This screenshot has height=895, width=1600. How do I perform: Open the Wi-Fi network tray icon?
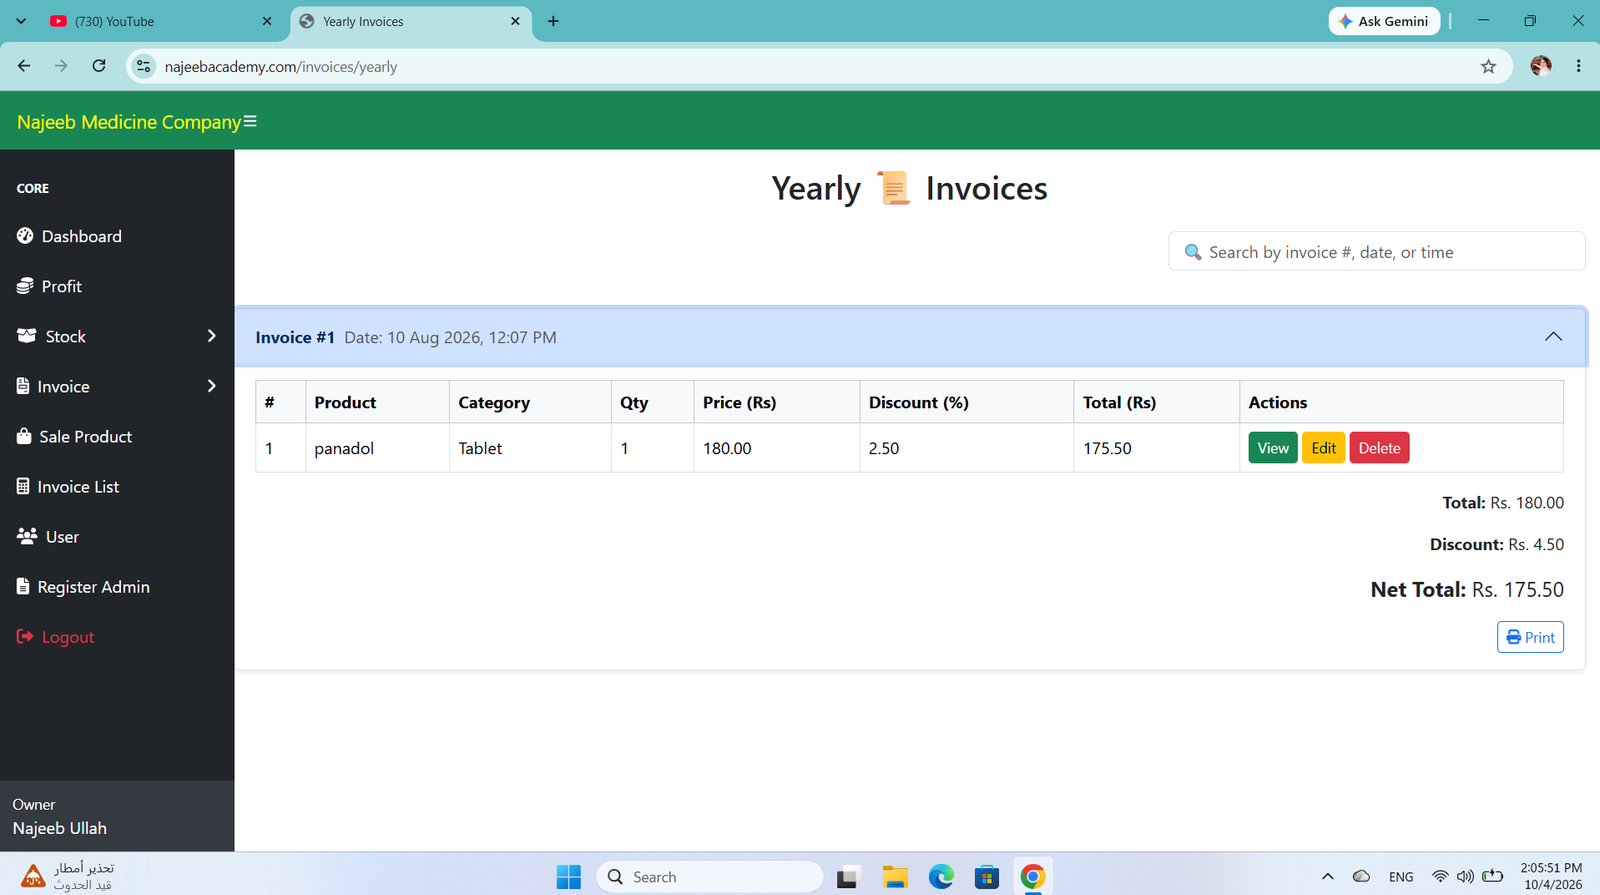1440,877
